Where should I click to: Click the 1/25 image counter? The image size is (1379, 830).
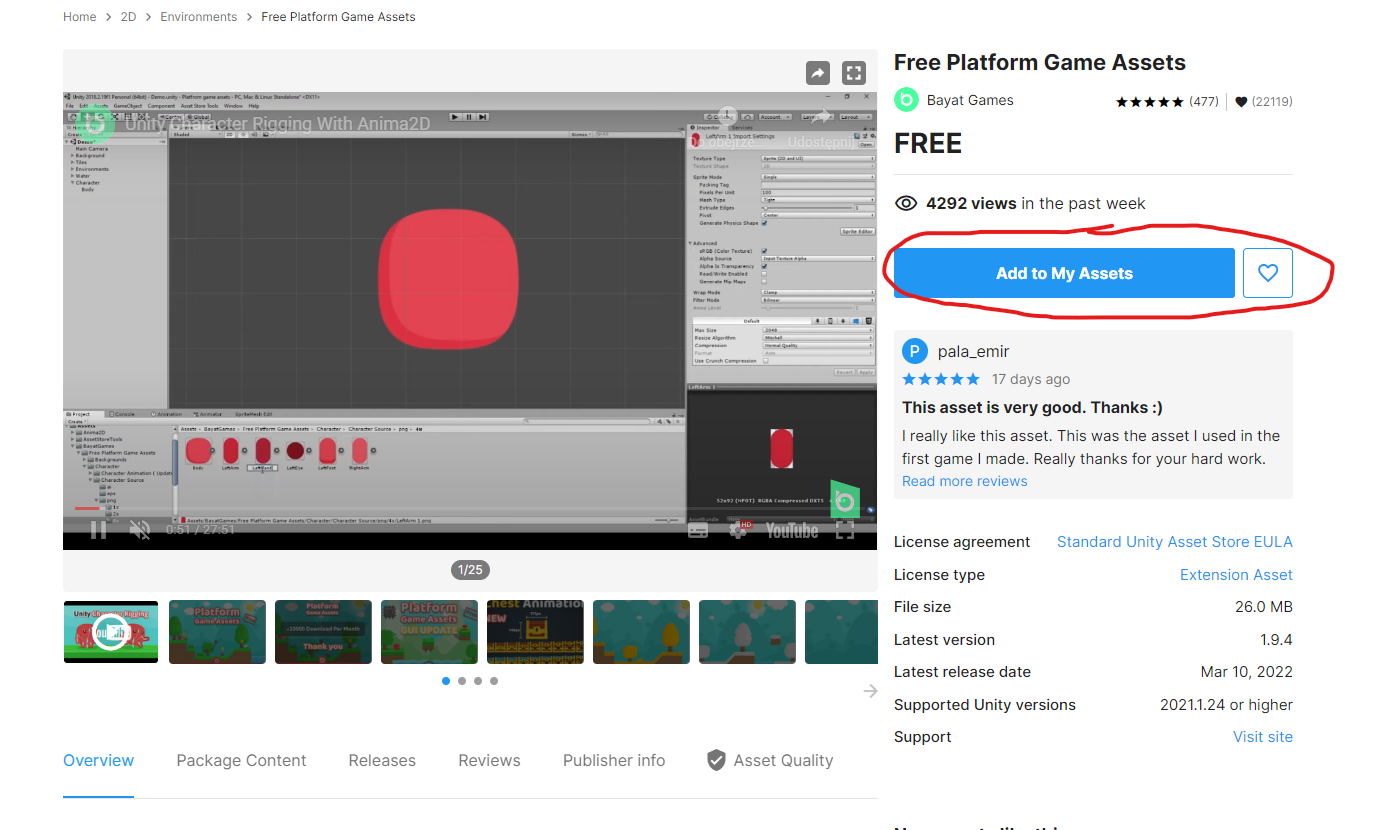tap(470, 570)
